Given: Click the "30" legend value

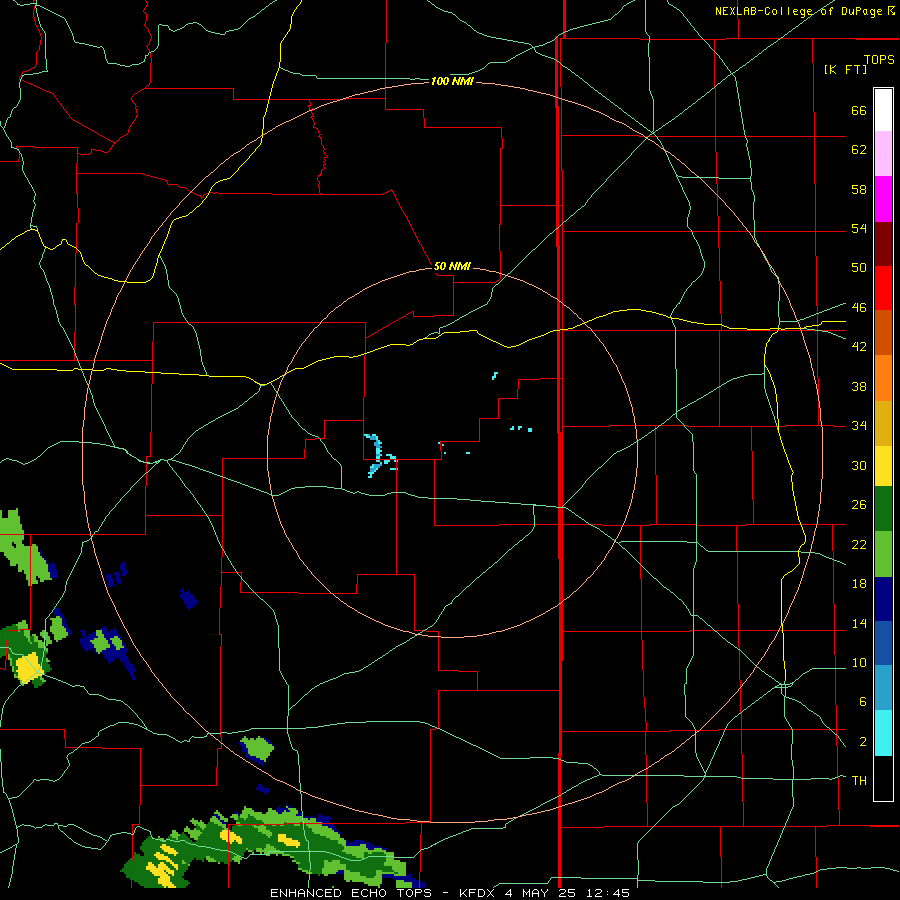Looking at the screenshot, I should [859, 465].
